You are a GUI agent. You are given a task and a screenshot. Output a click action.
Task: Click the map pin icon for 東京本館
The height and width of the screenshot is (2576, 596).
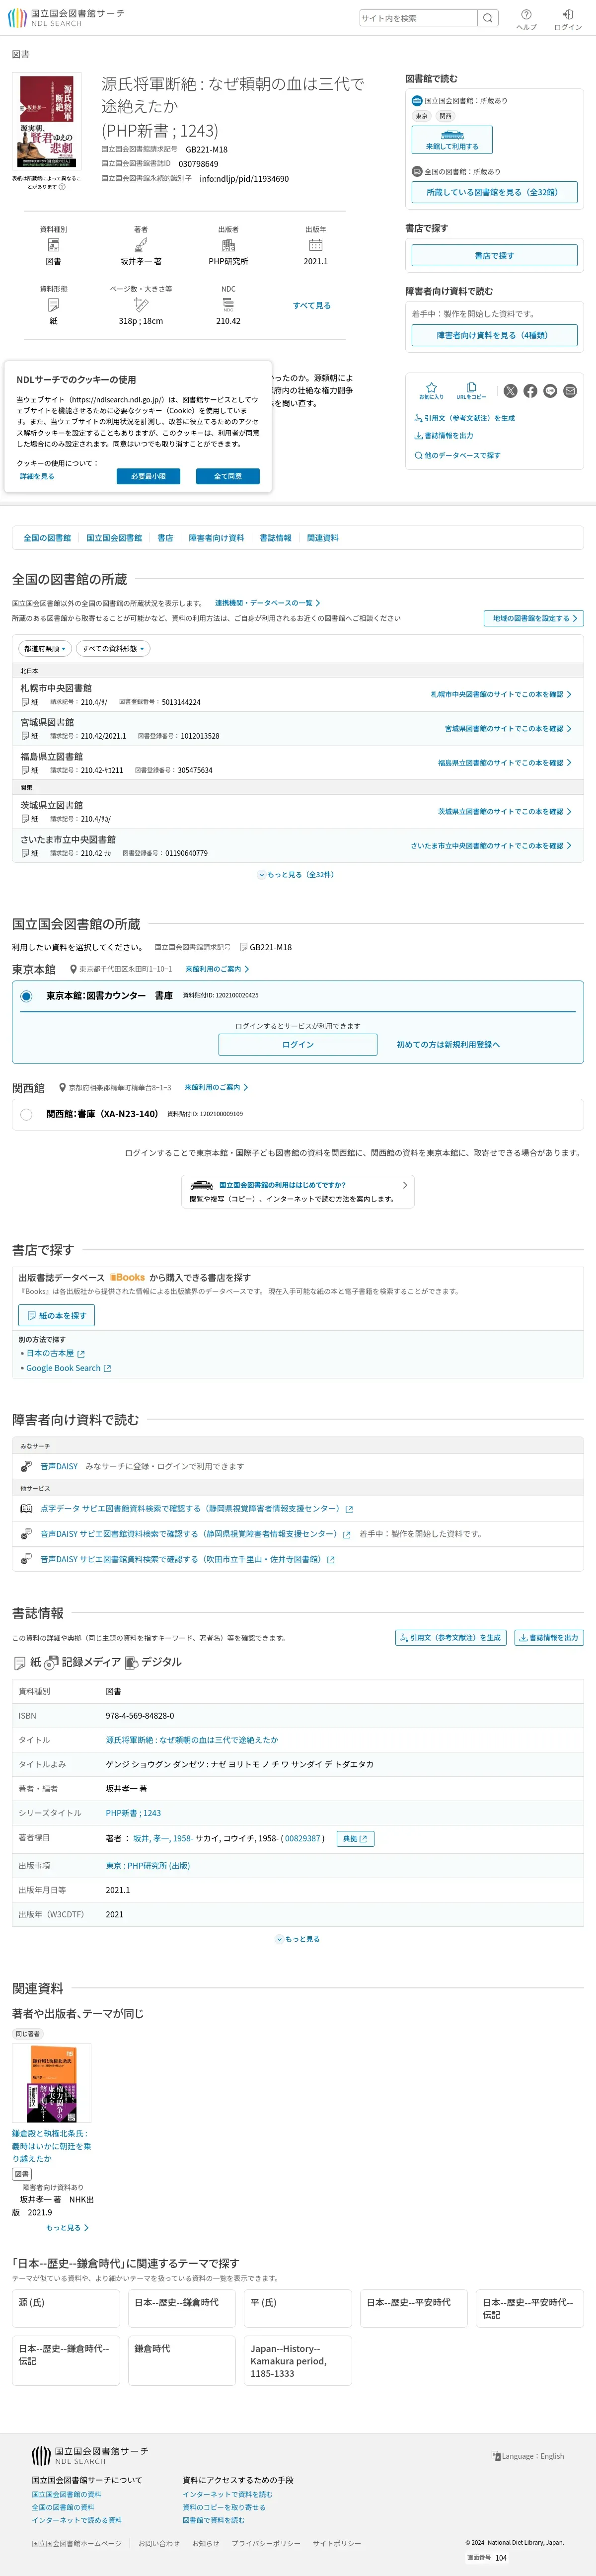tap(73, 969)
